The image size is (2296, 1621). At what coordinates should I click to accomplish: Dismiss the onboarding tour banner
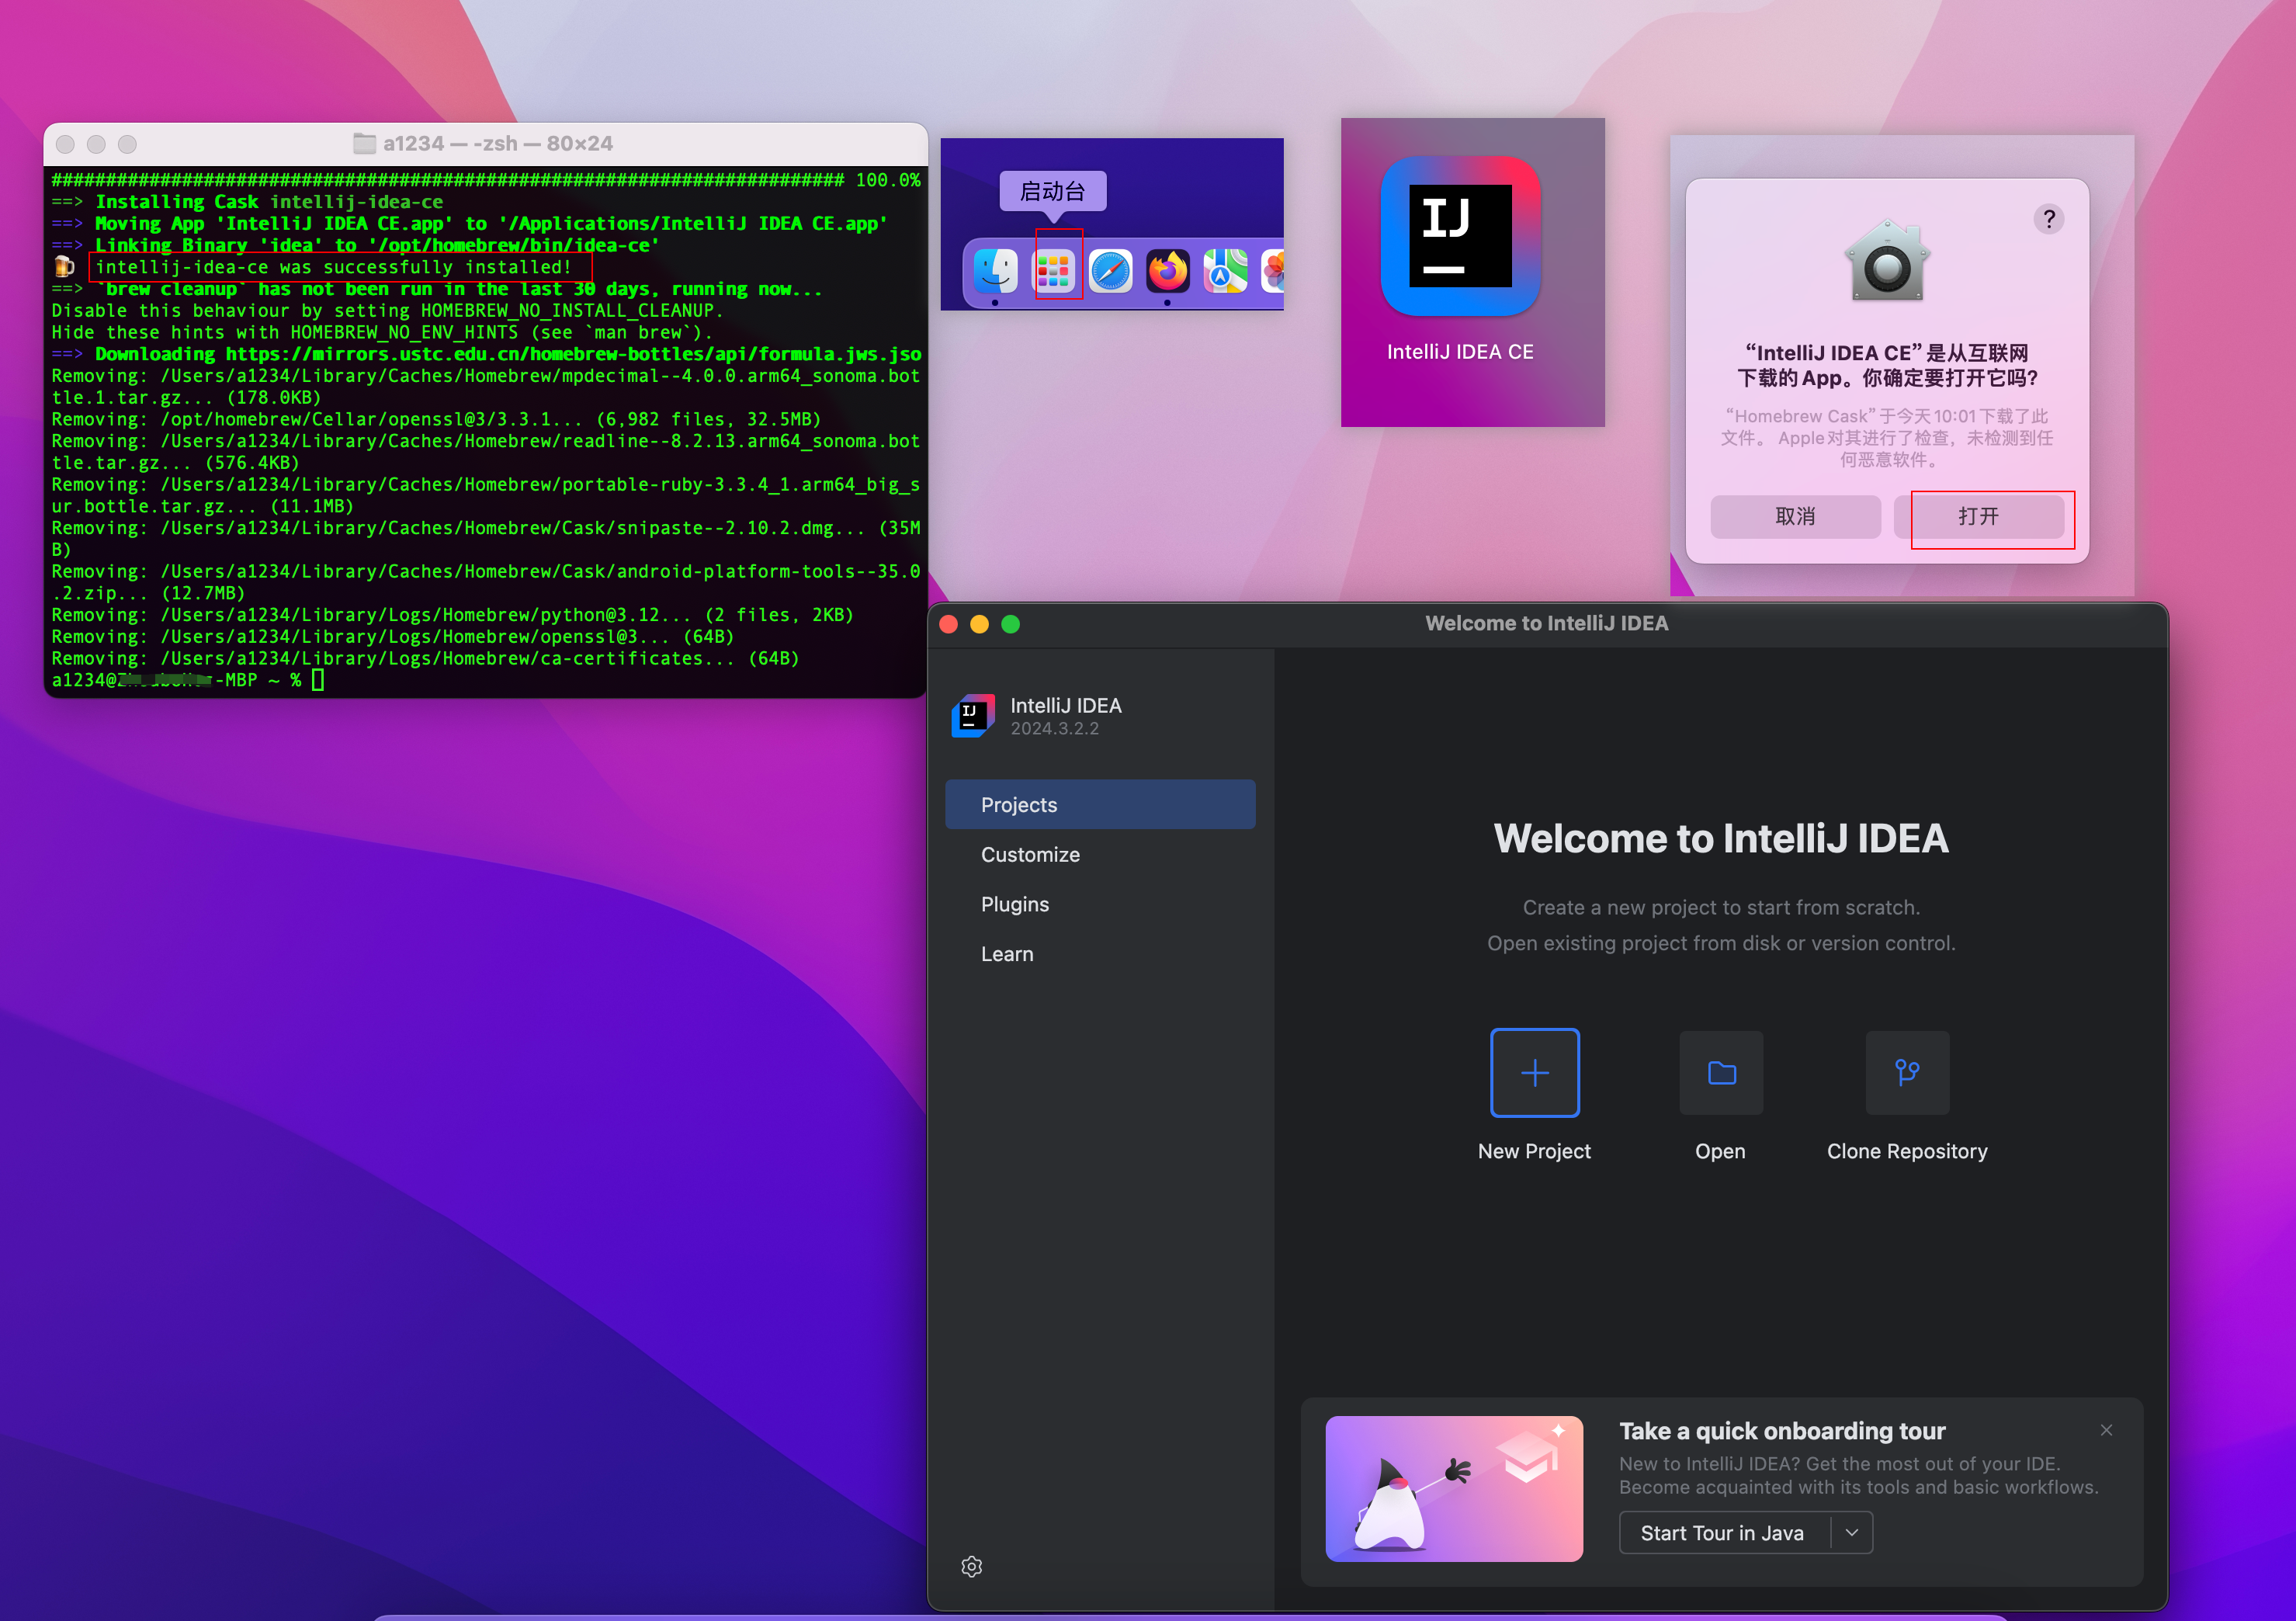(2107, 1430)
